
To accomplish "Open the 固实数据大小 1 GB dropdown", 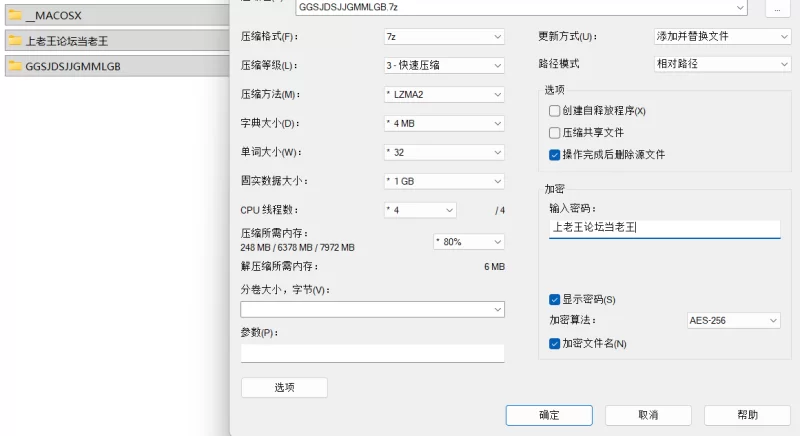I will pyautogui.click(x=444, y=181).
